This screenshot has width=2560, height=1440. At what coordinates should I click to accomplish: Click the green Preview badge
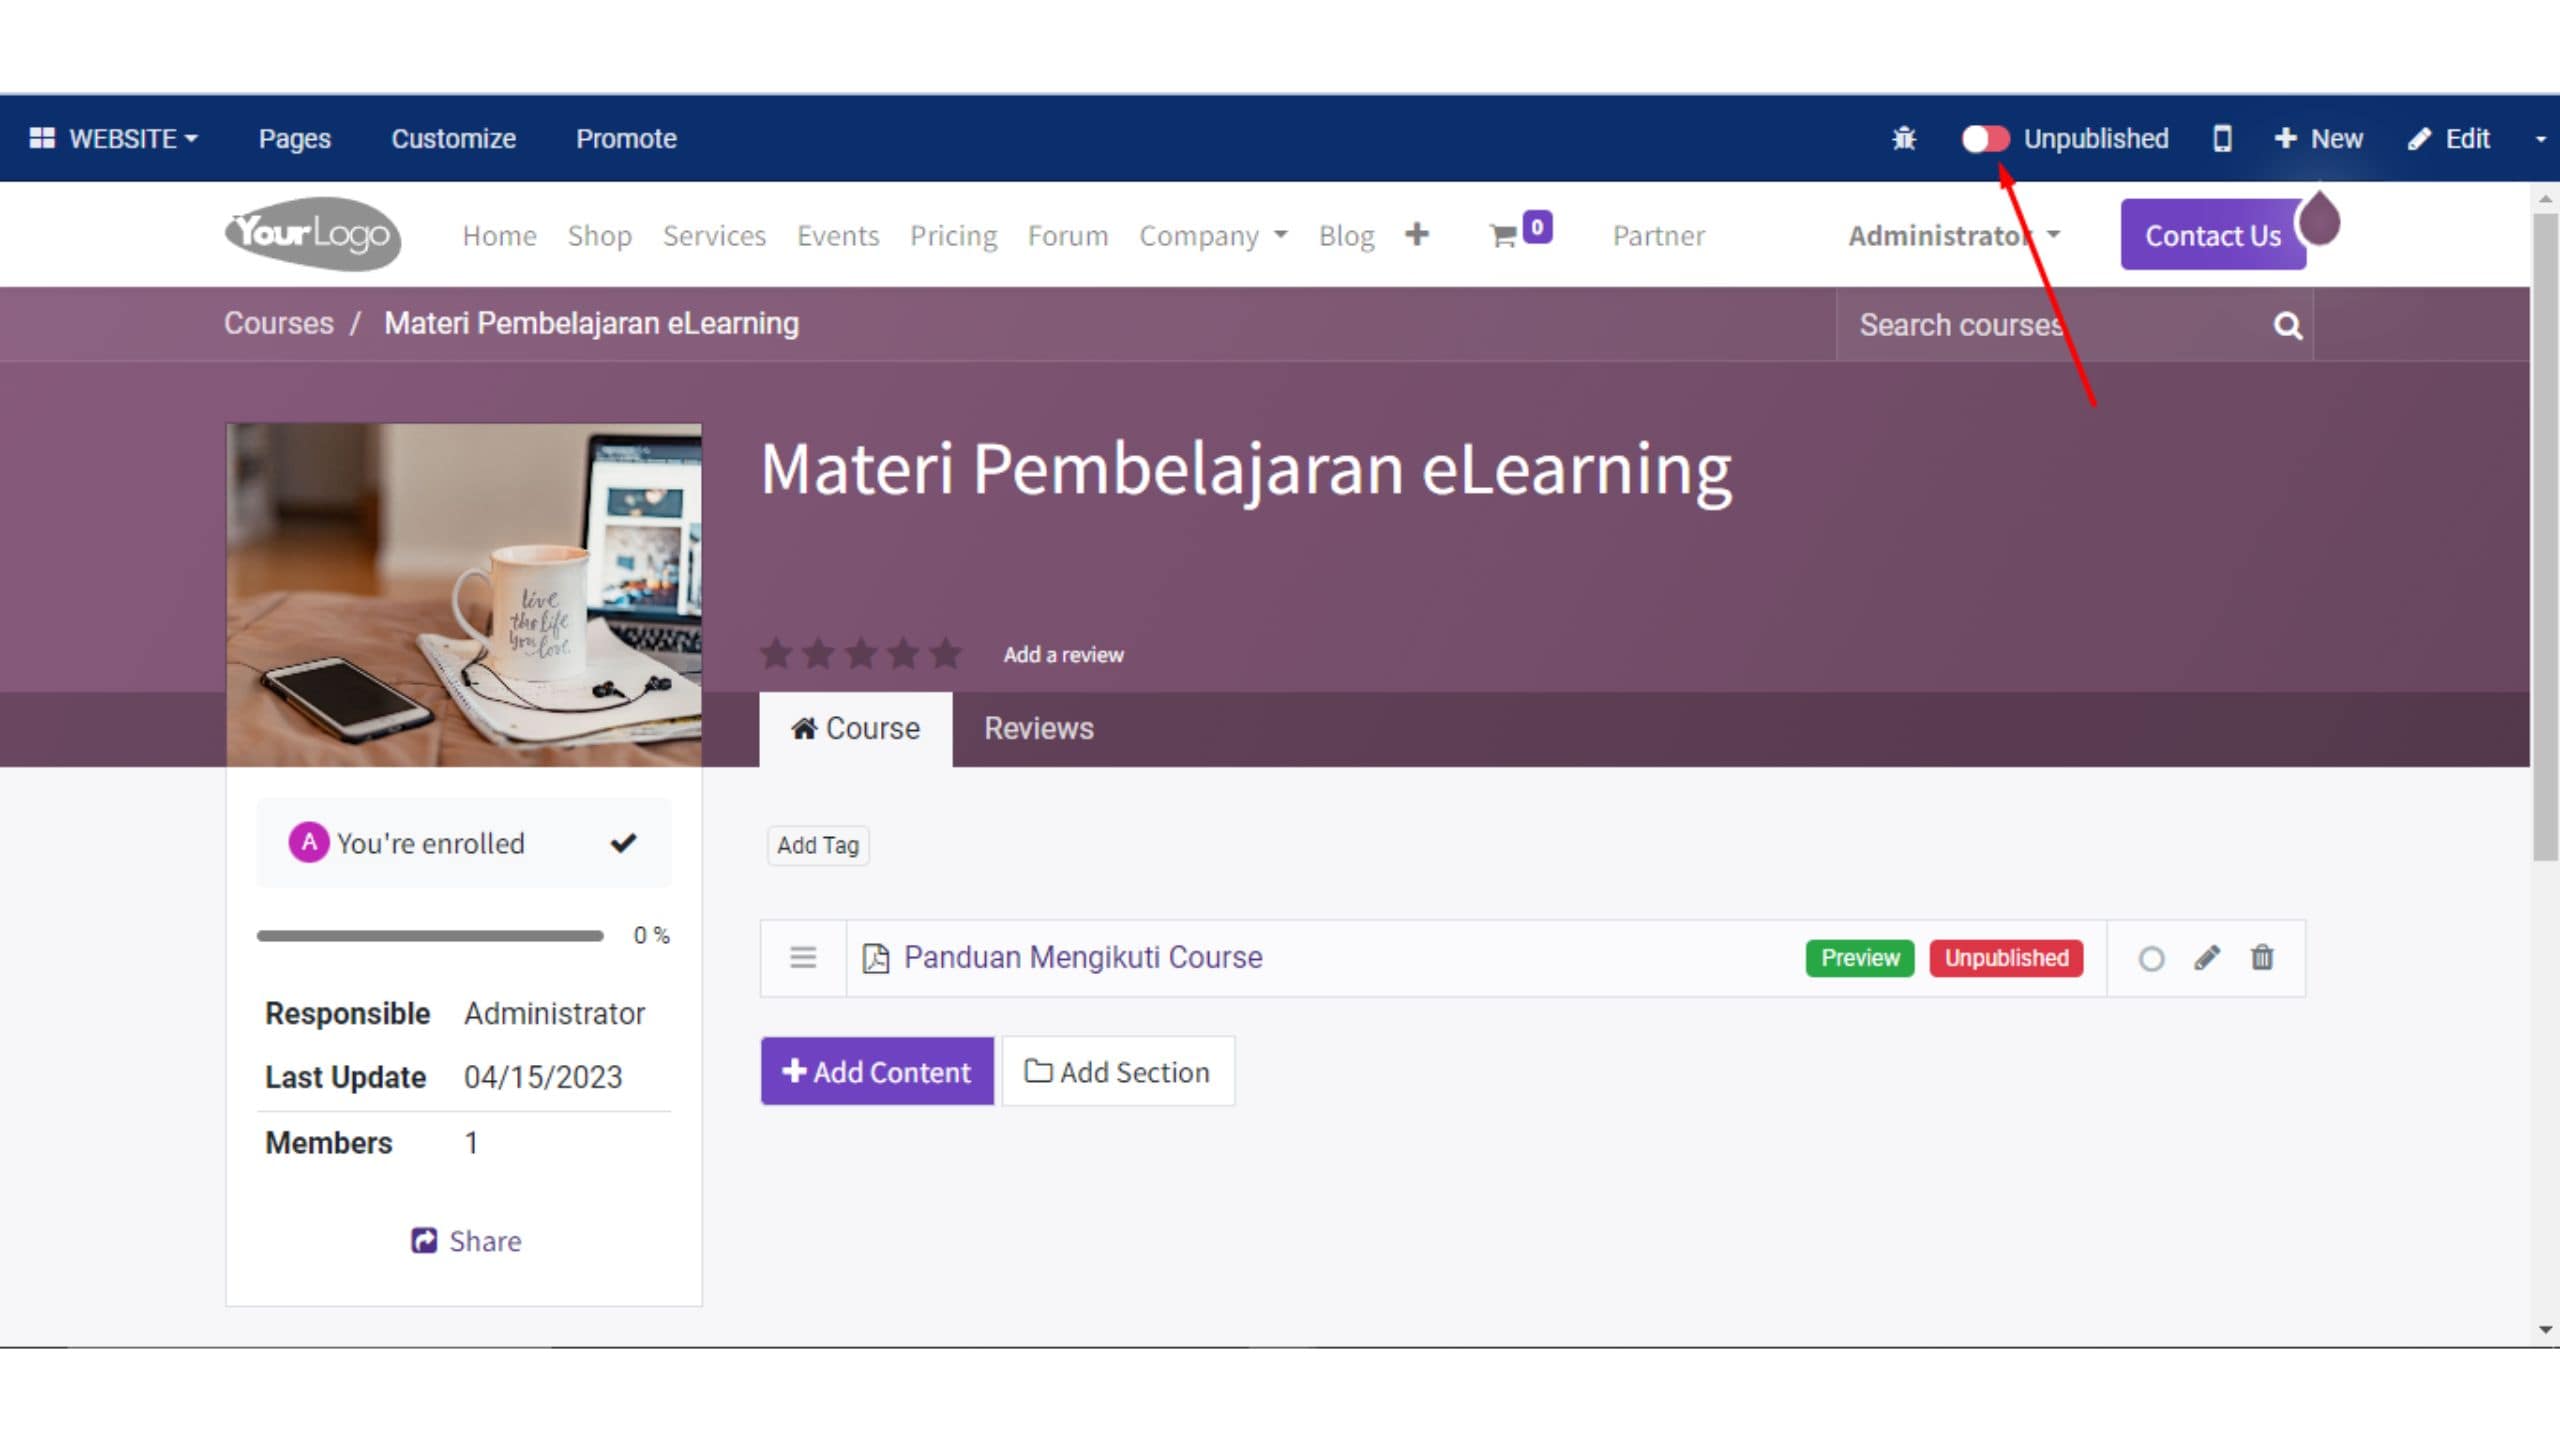click(x=1859, y=958)
